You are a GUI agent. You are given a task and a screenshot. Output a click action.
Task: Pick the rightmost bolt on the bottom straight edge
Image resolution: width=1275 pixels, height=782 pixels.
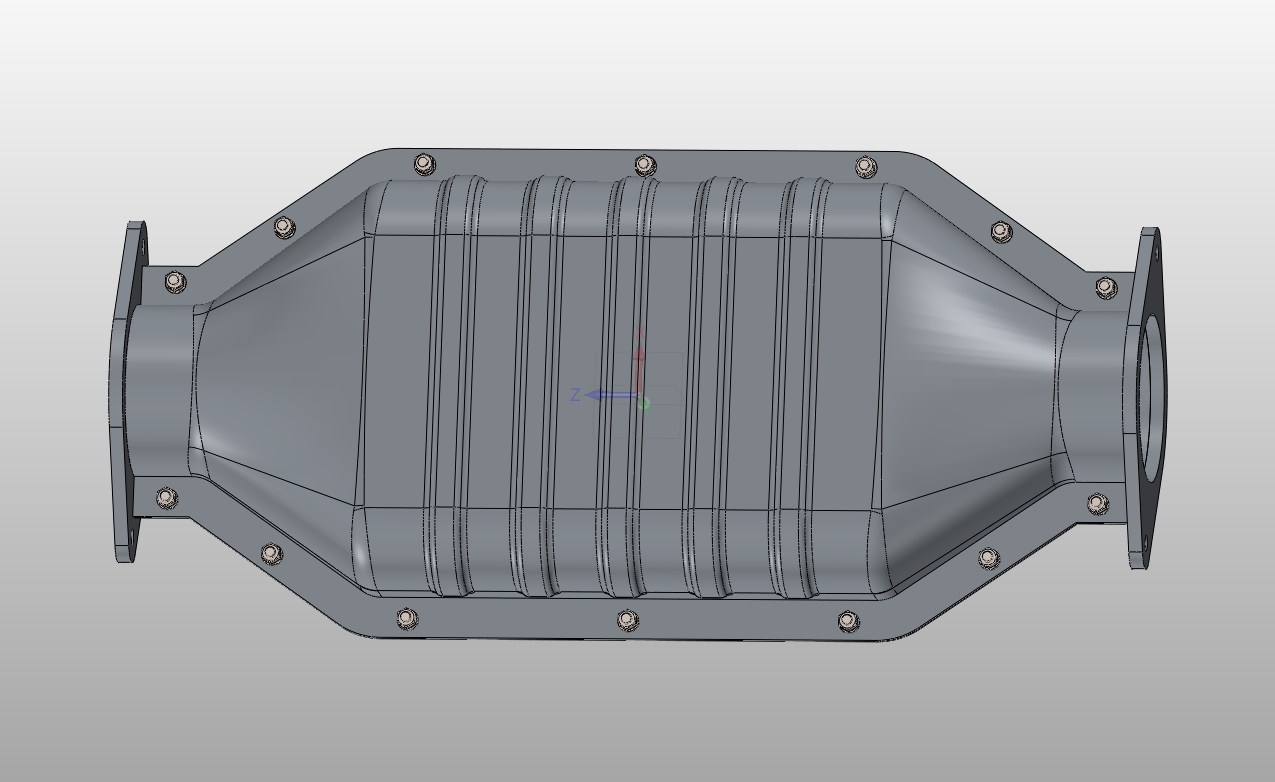(x=847, y=621)
